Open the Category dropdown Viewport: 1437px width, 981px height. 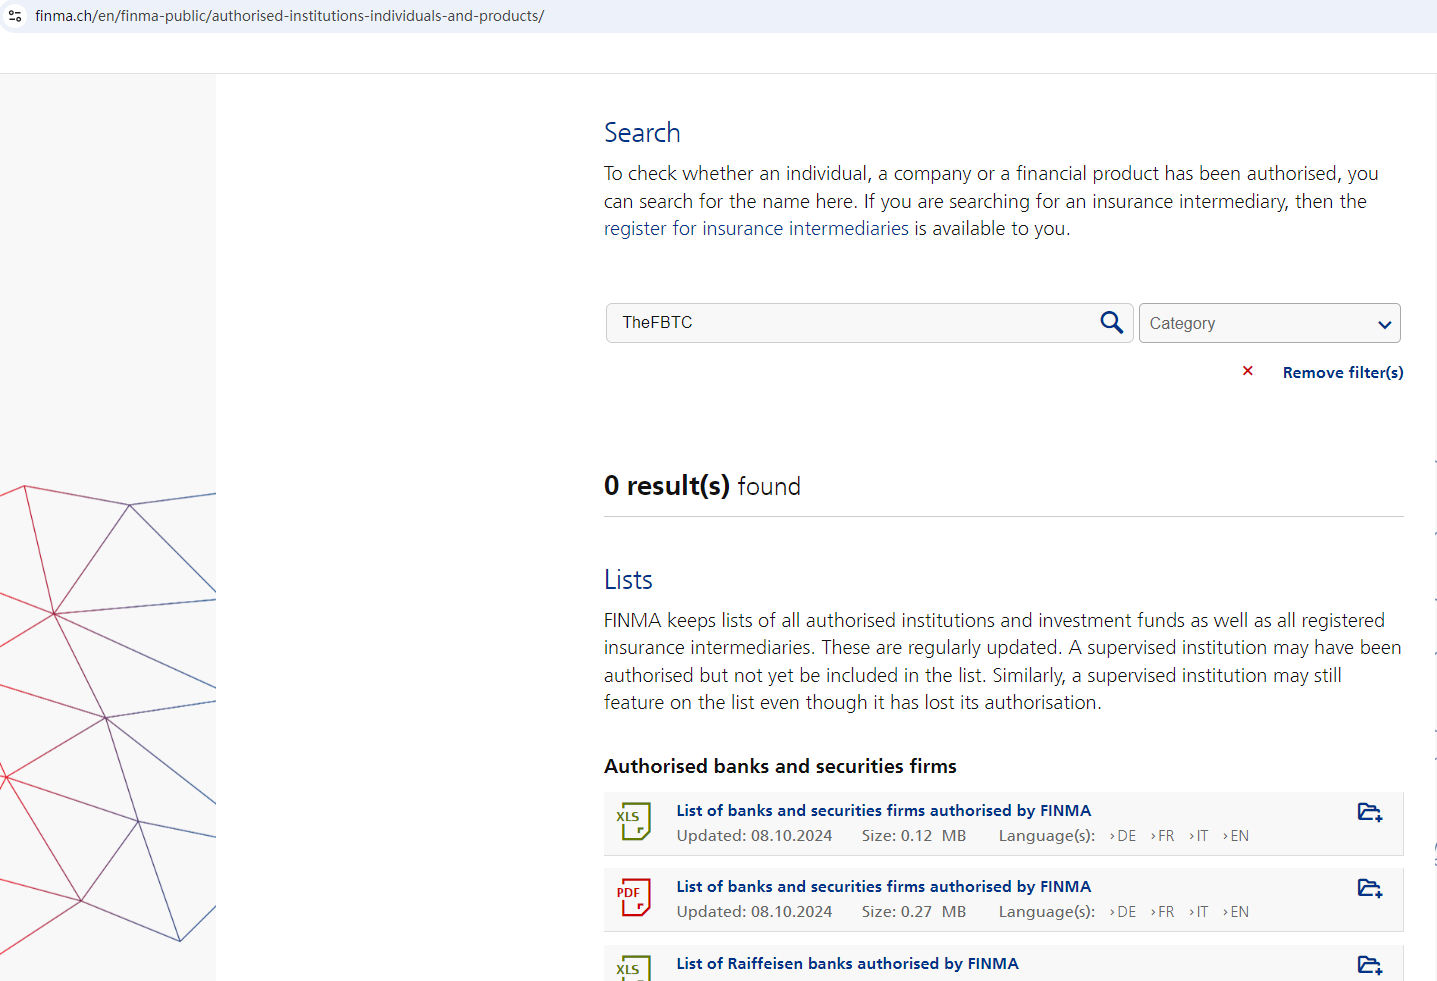pos(1269,323)
